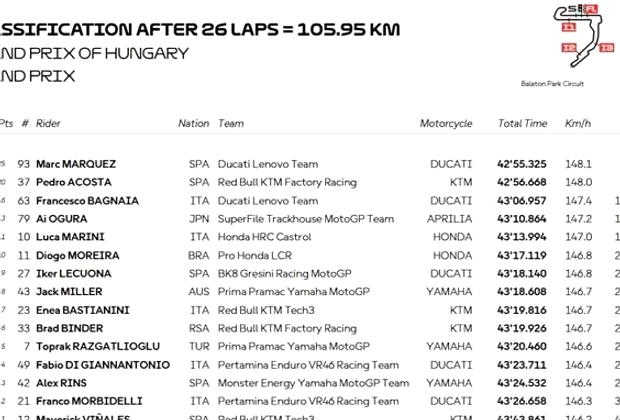The width and height of the screenshot is (620, 420).
Task: Click the Total Time column header
Action: click(522, 123)
